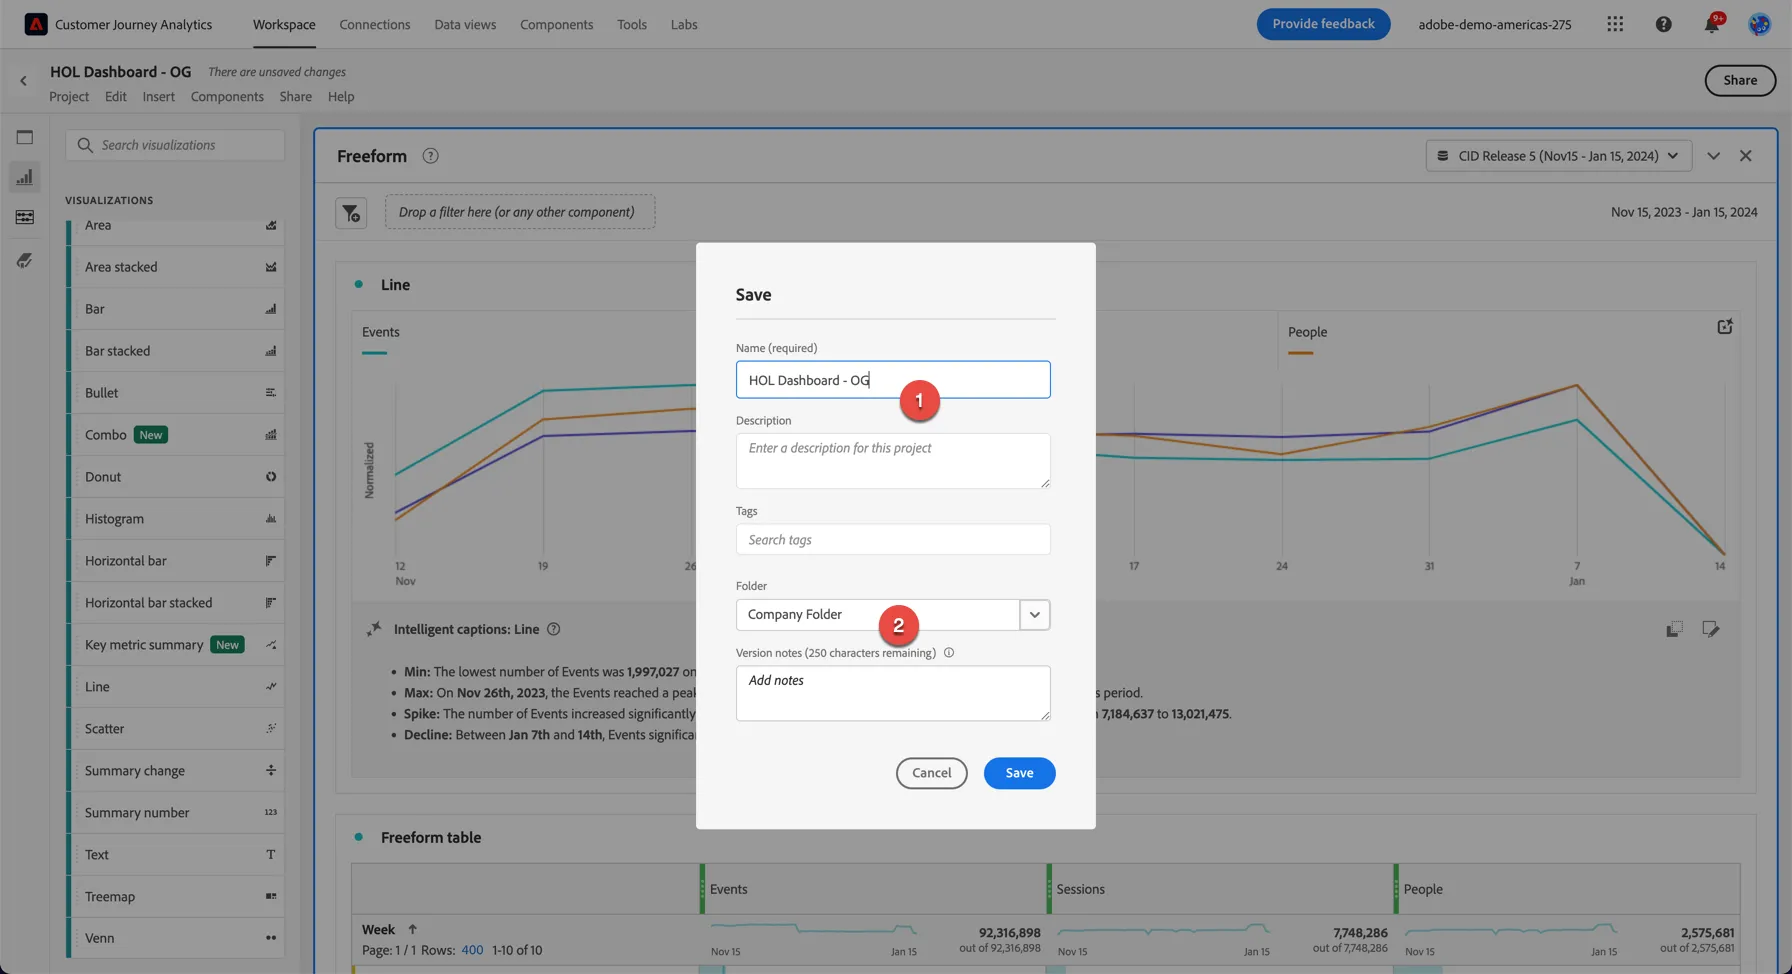Open the Panels icon in left rail
The image size is (1792, 974).
pos(25,137)
